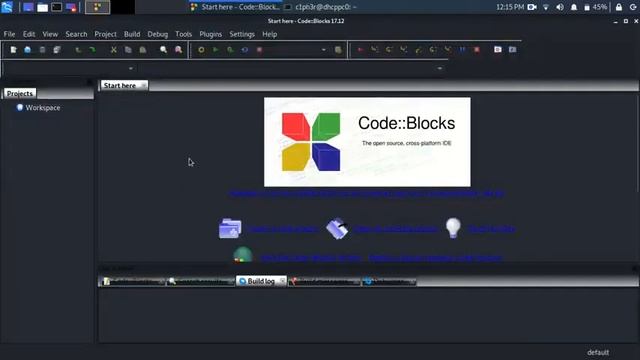Expand the right code completion dropdown
The height and width of the screenshot is (360, 640).
[x=440, y=68]
